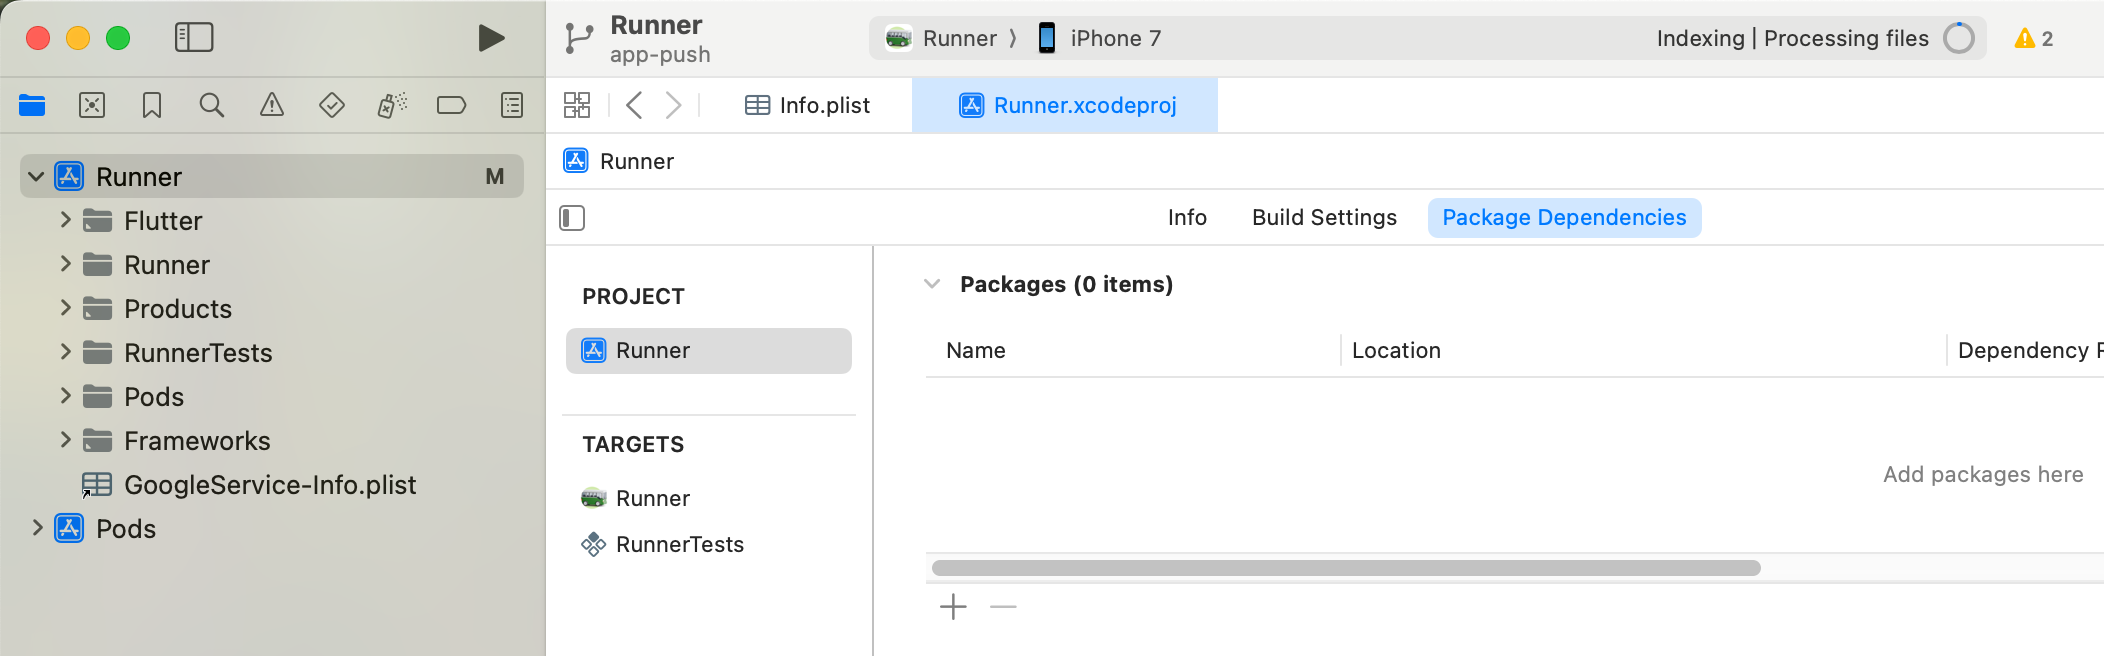Click the modified M status badge

tap(495, 177)
